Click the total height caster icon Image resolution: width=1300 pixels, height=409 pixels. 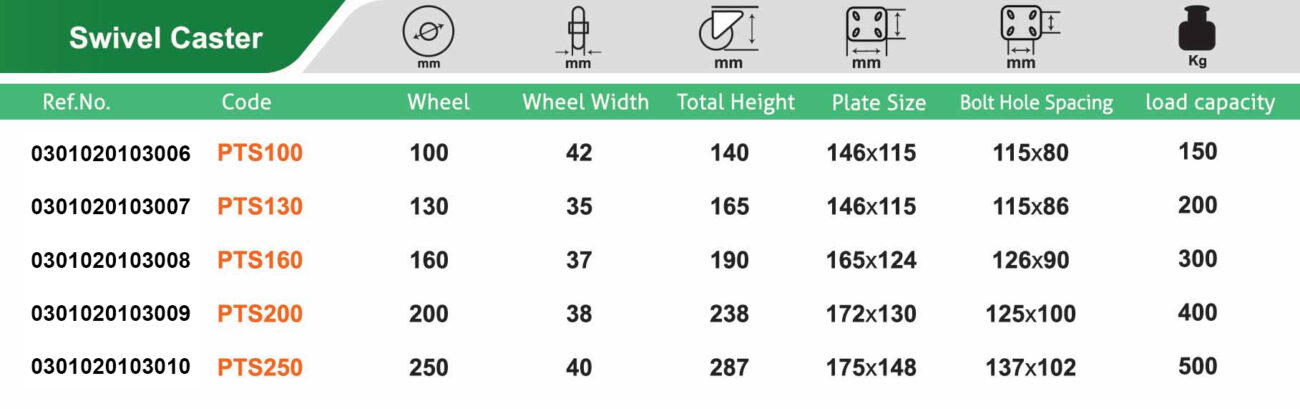click(x=727, y=28)
